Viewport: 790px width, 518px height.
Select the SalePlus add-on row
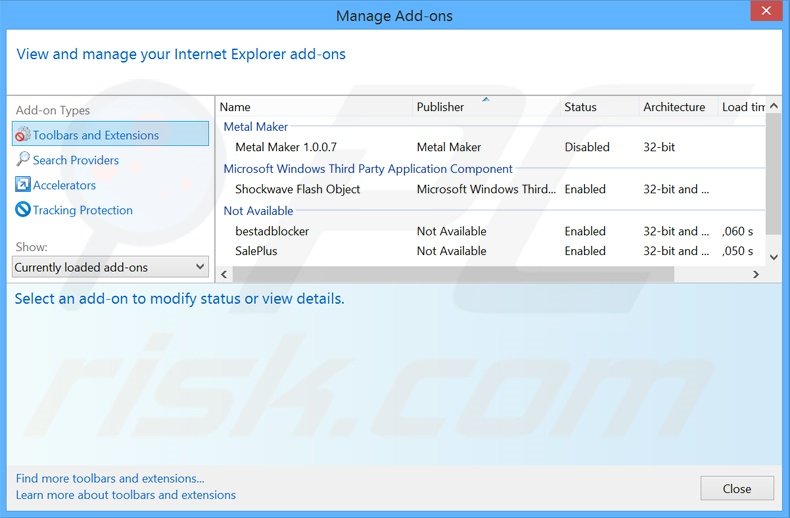[256, 251]
